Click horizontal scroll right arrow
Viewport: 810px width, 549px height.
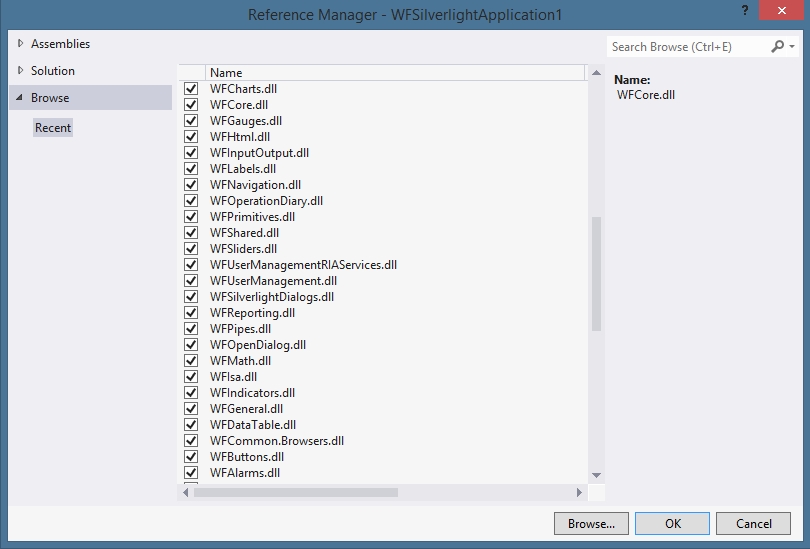[579, 492]
